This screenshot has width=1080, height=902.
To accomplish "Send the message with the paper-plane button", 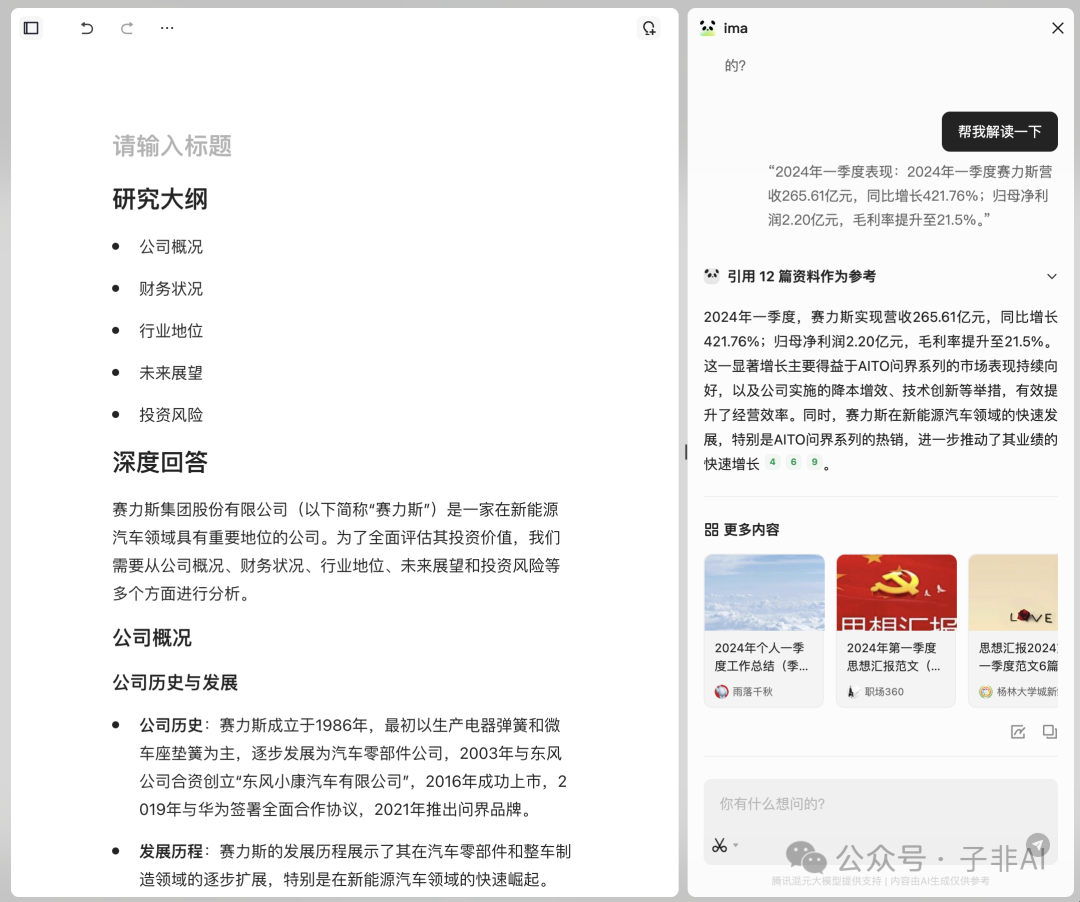I will tap(1038, 844).
